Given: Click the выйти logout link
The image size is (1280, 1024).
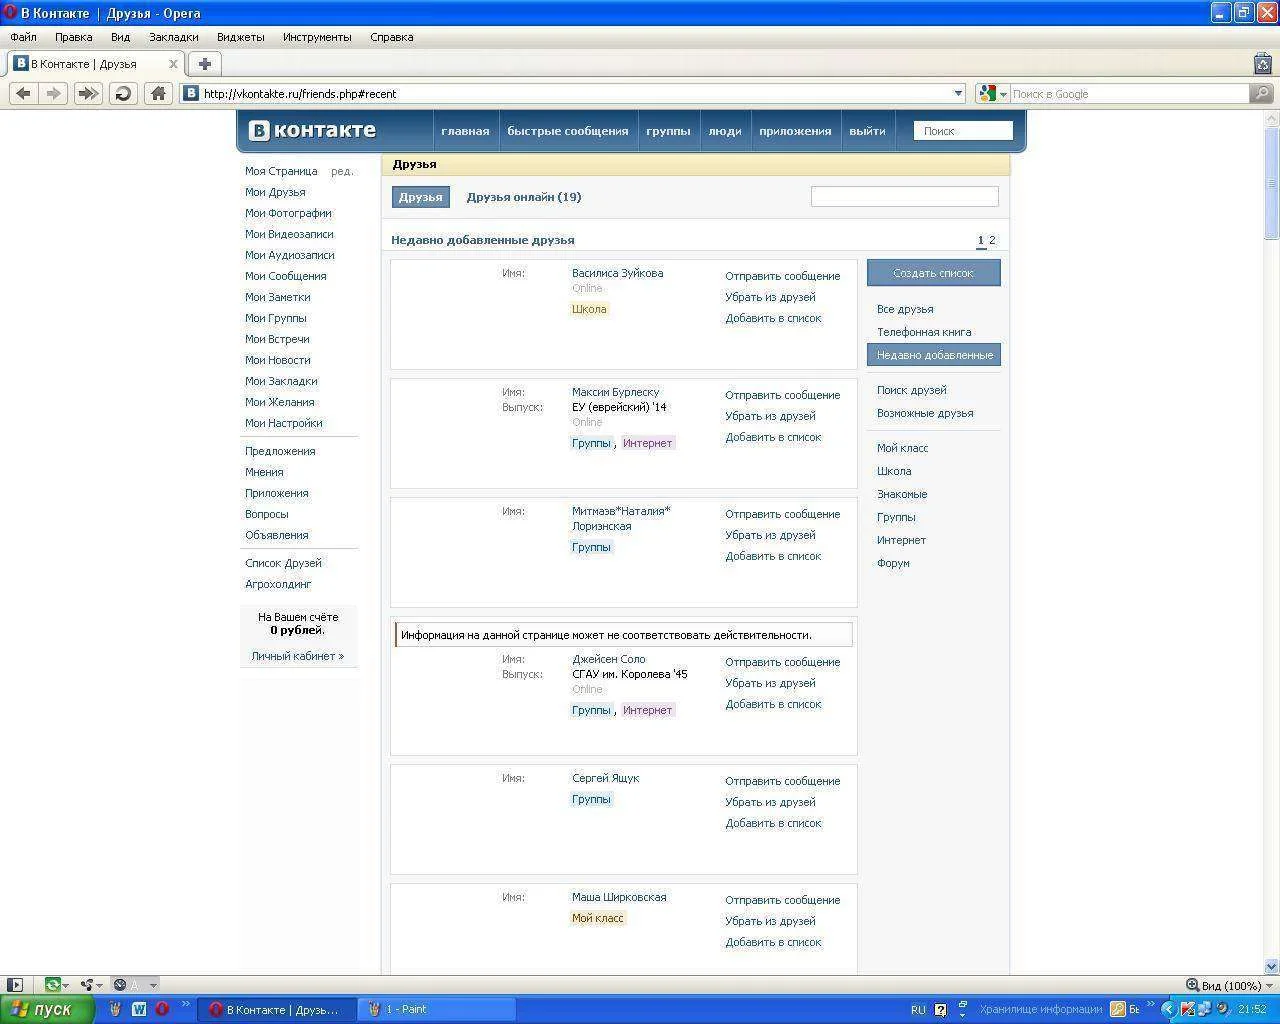Looking at the screenshot, I should point(867,131).
